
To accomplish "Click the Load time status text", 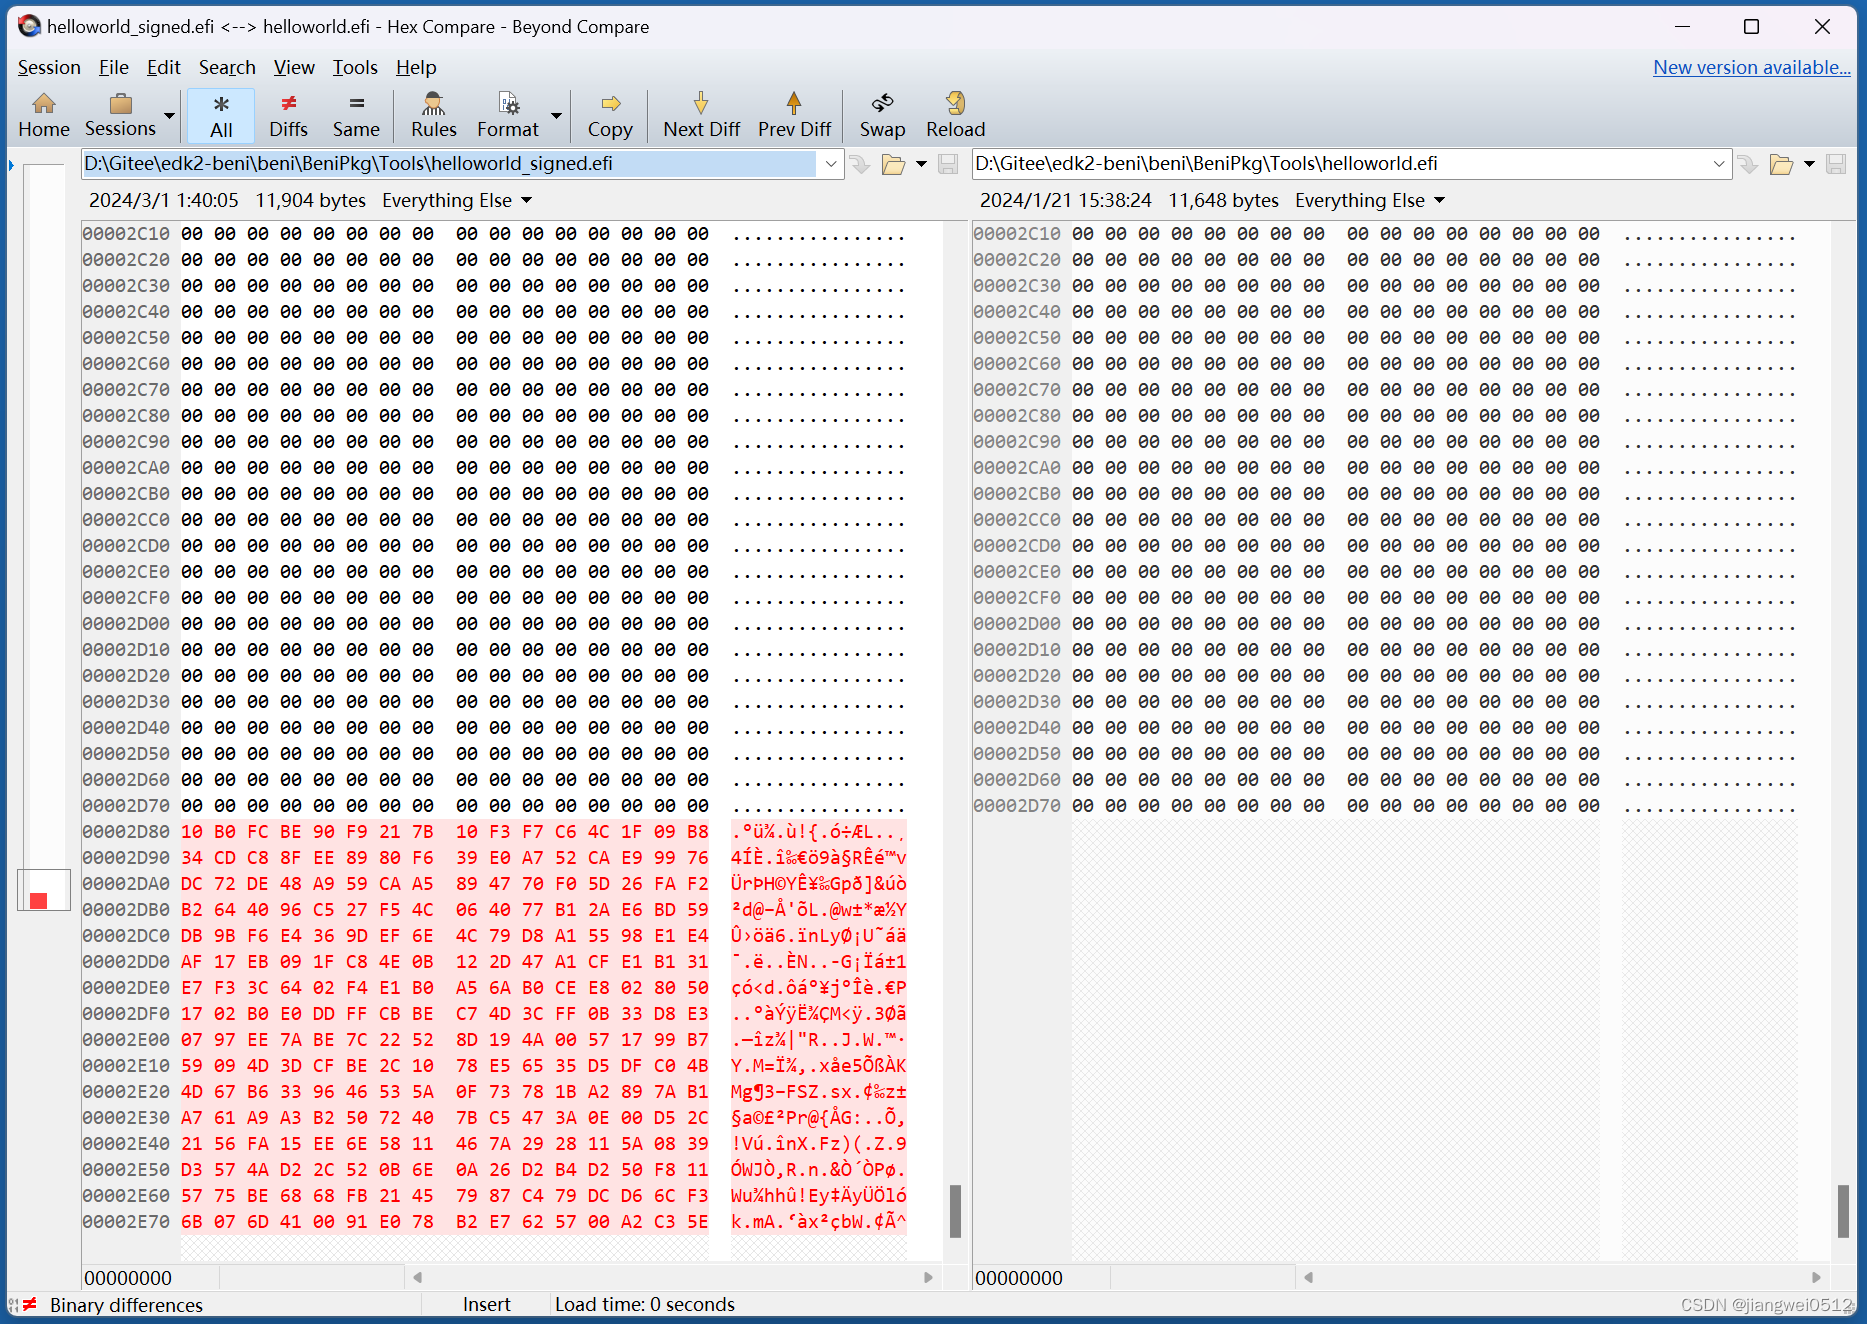I will (x=645, y=1304).
